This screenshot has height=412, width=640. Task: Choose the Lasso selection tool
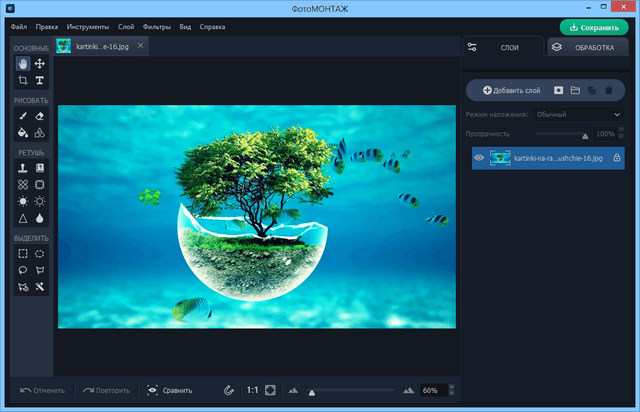[x=23, y=270]
